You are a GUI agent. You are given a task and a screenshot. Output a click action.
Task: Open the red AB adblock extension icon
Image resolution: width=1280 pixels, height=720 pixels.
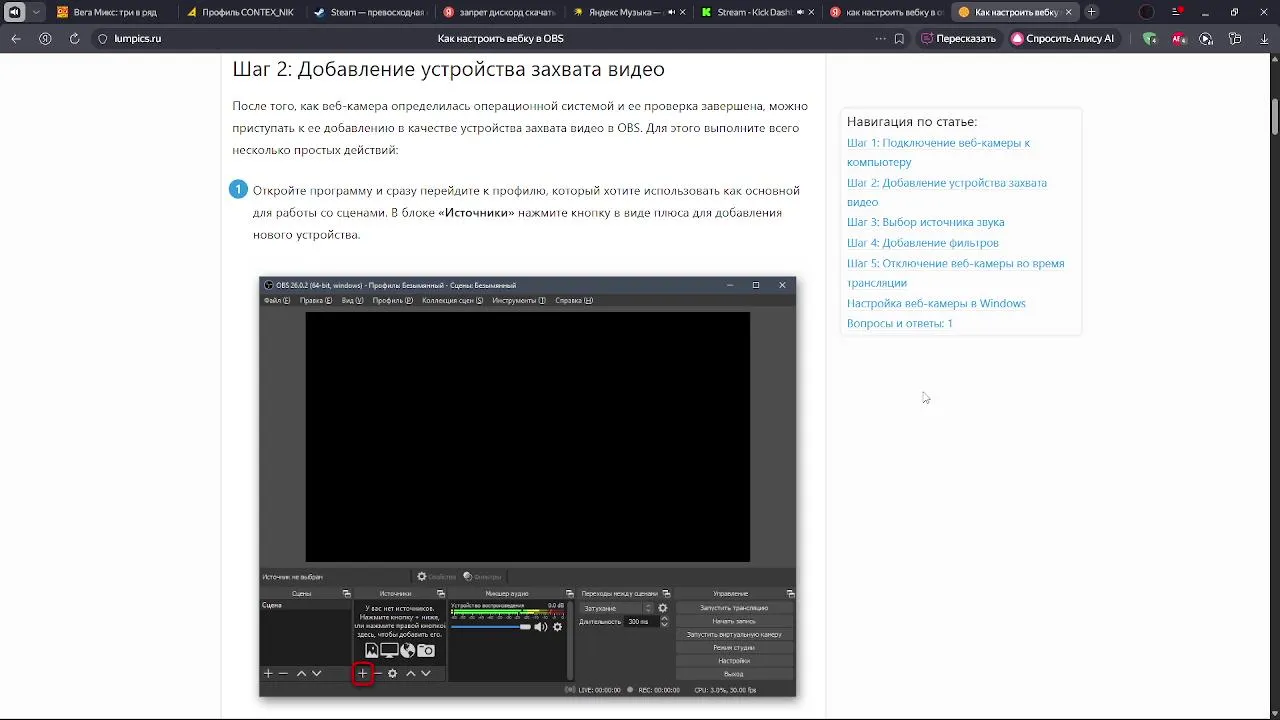coord(1179,38)
